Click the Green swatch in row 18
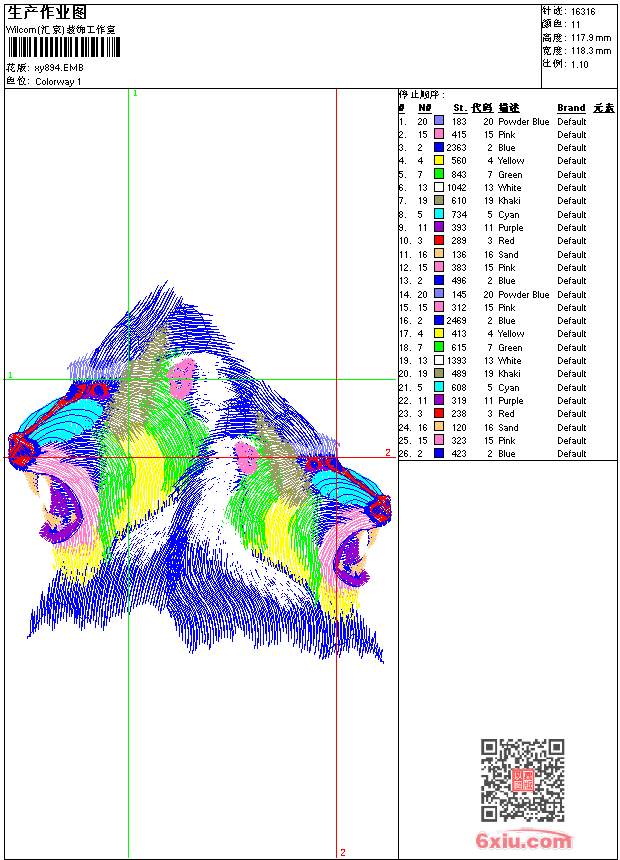The image size is (620, 860). (x=439, y=348)
